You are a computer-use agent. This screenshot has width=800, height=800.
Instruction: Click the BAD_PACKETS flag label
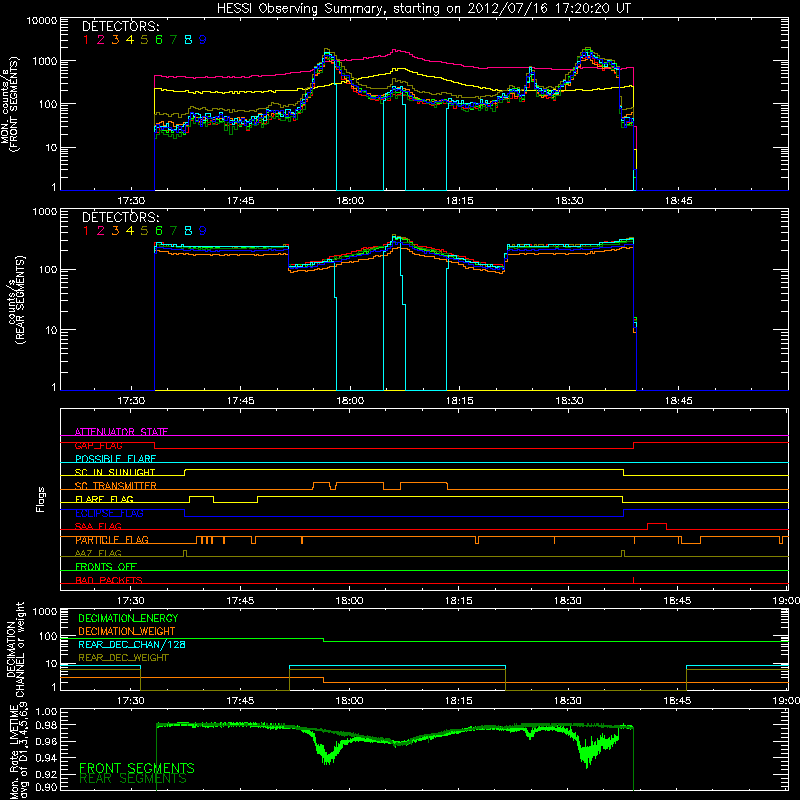point(109,580)
